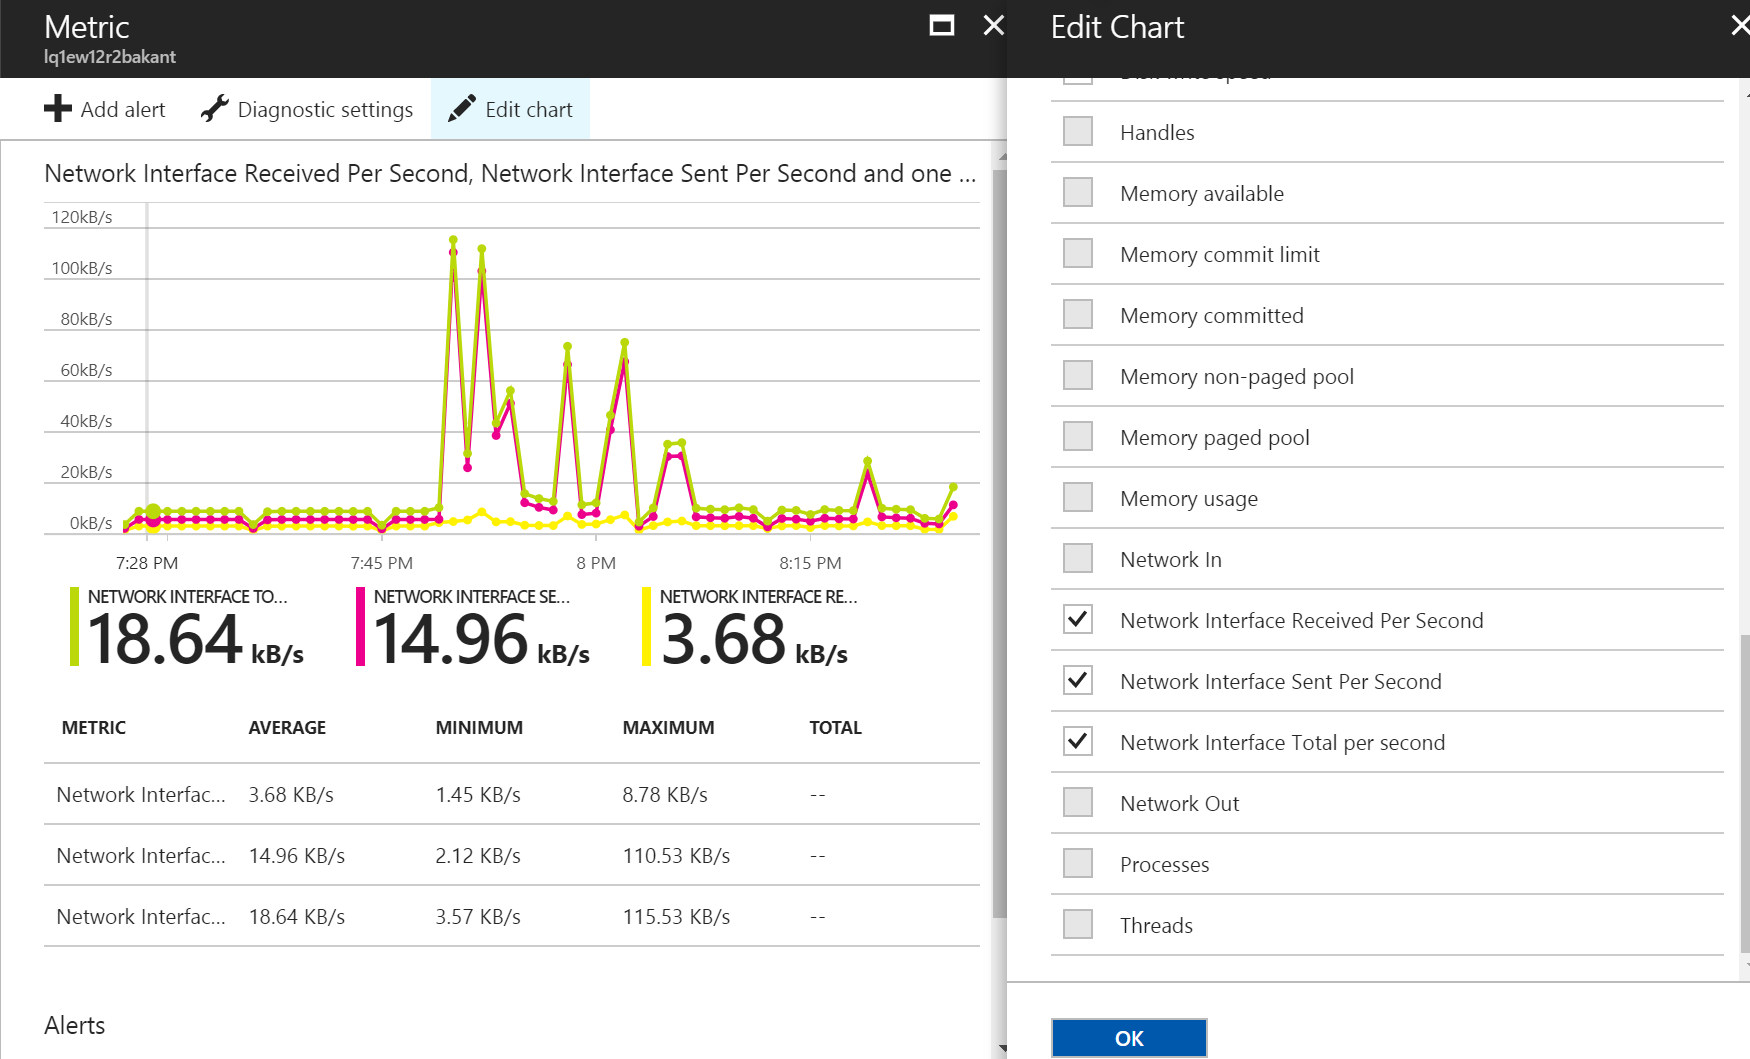Image resolution: width=1750 pixels, height=1059 pixels.
Task: Enable the Handles metric checkbox
Action: click(1077, 132)
